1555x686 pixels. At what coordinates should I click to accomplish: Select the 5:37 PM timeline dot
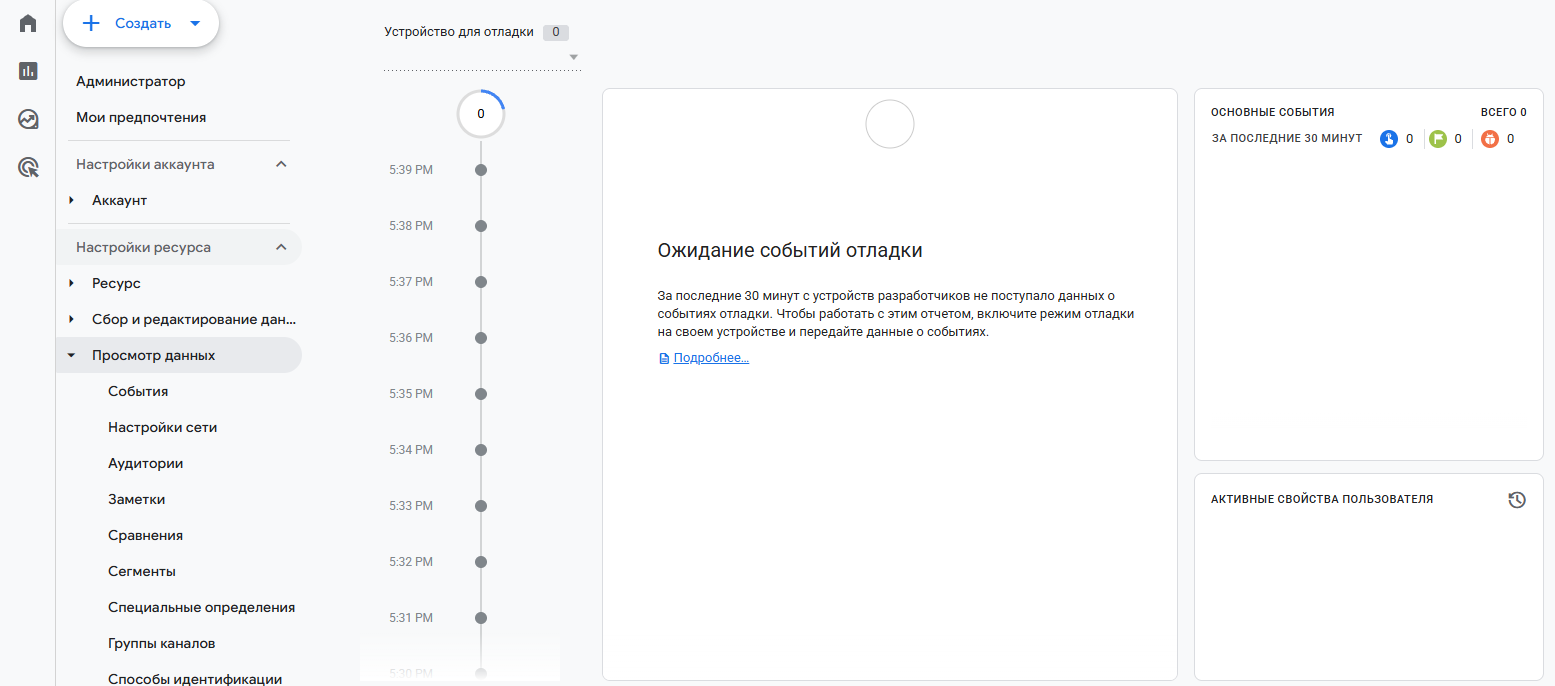[481, 282]
